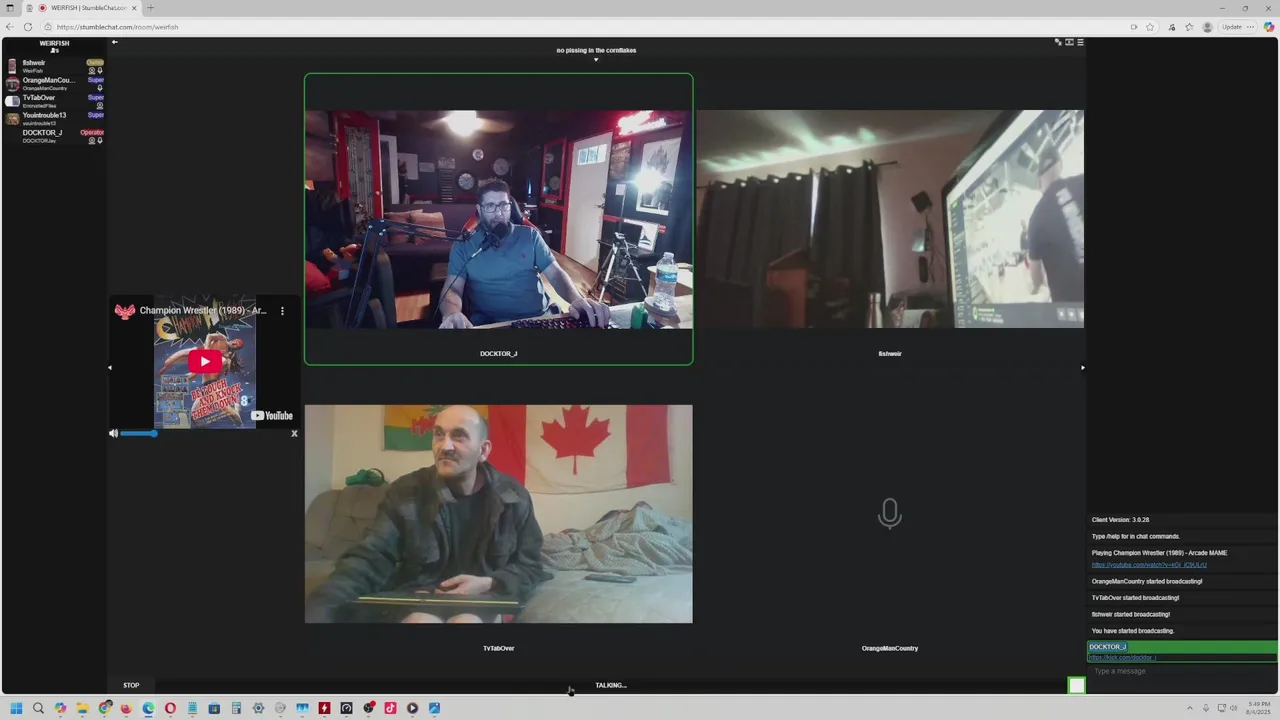The height and width of the screenshot is (720, 1280).
Task: Select Youintrouble13 in user list
Action: coord(54,119)
